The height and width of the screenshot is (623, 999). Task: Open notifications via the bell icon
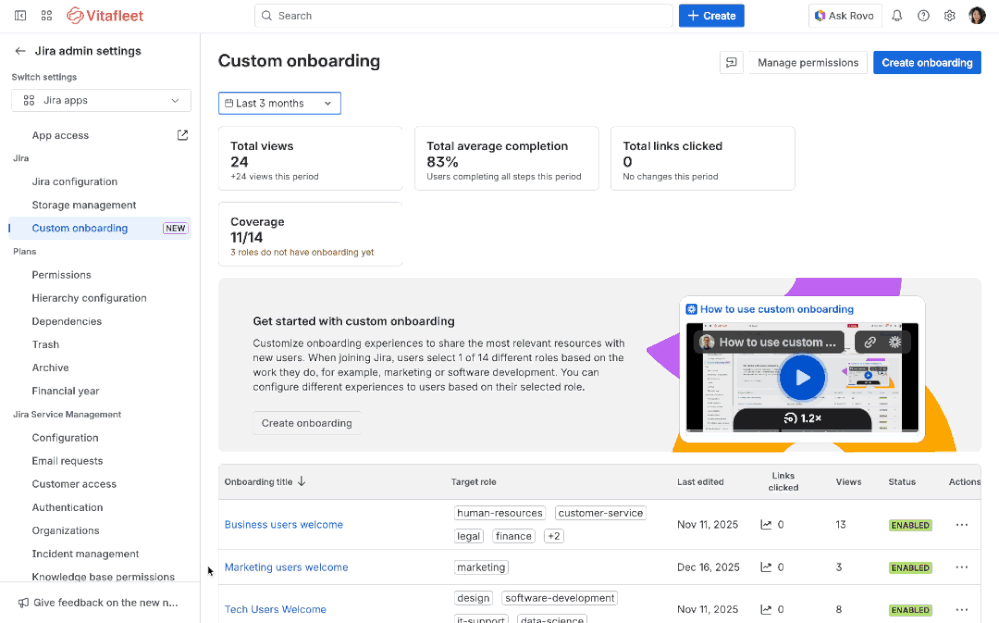coord(897,15)
